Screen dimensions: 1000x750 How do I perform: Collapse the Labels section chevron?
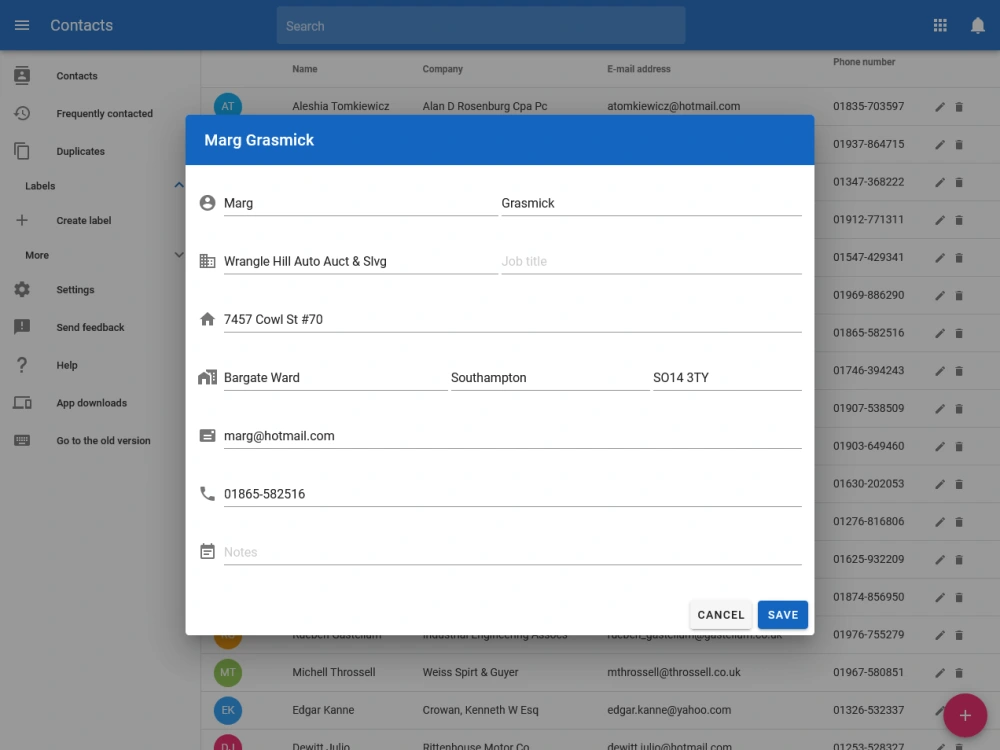179,186
